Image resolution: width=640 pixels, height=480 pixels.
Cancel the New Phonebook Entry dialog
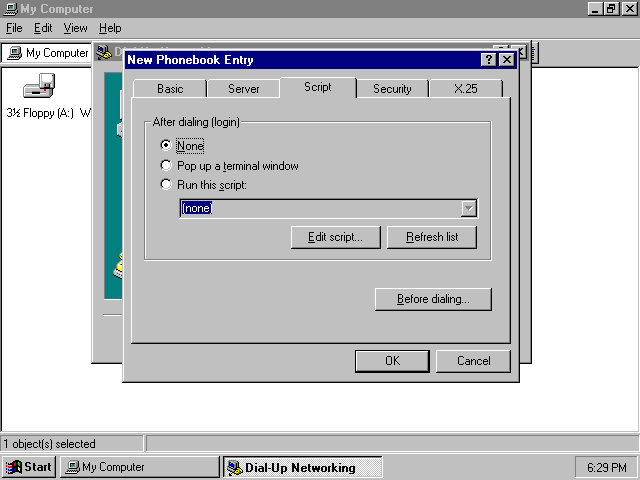473,361
